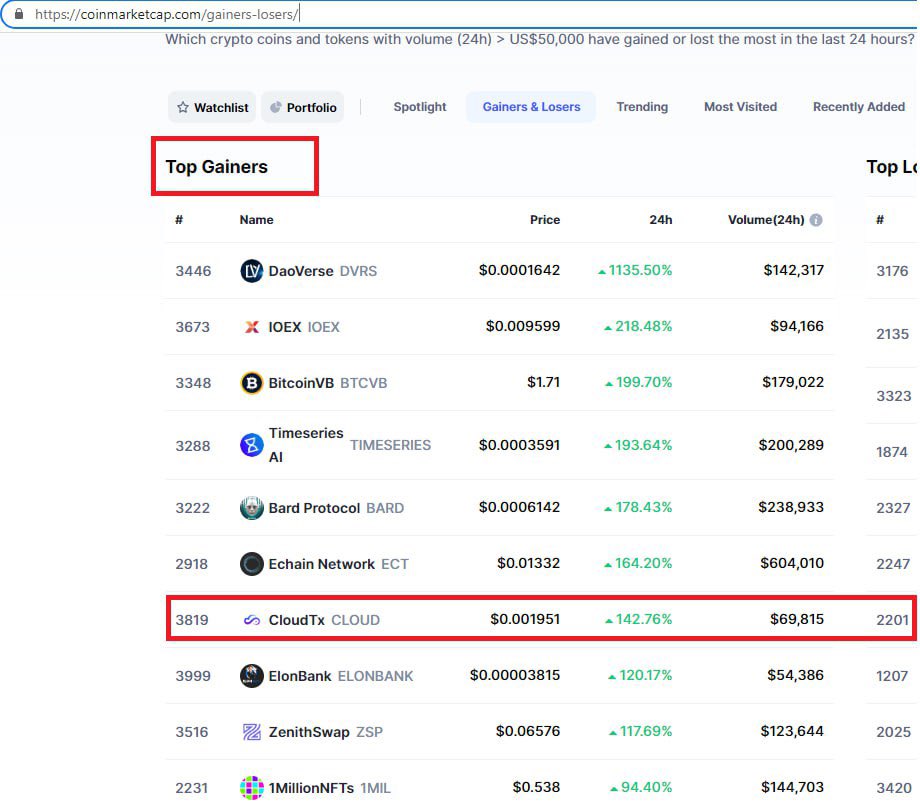This screenshot has width=920, height=810.
Task: Switch to the Spotlight tab
Action: 420,107
